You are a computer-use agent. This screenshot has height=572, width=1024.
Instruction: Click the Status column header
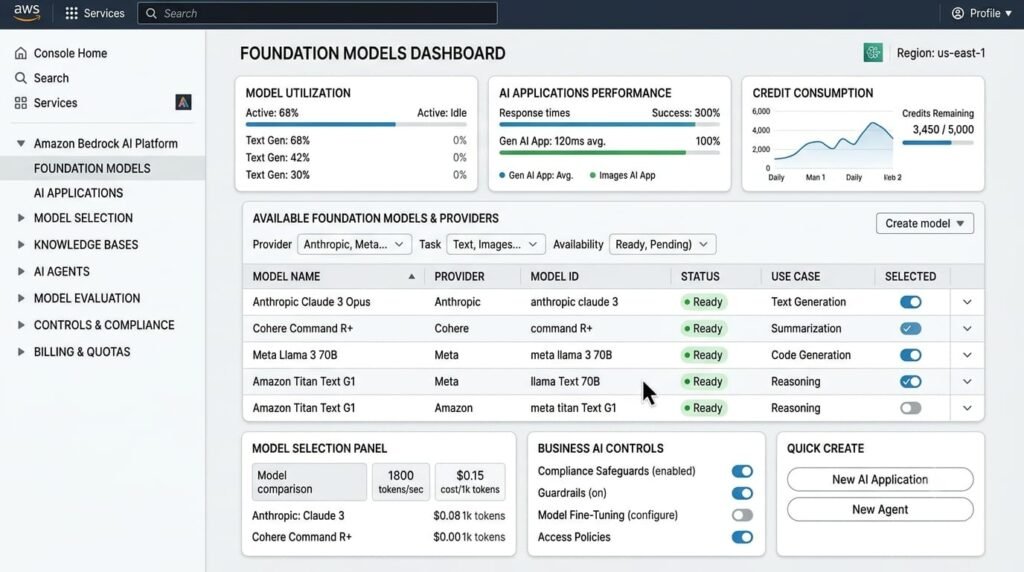pos(700,276)
